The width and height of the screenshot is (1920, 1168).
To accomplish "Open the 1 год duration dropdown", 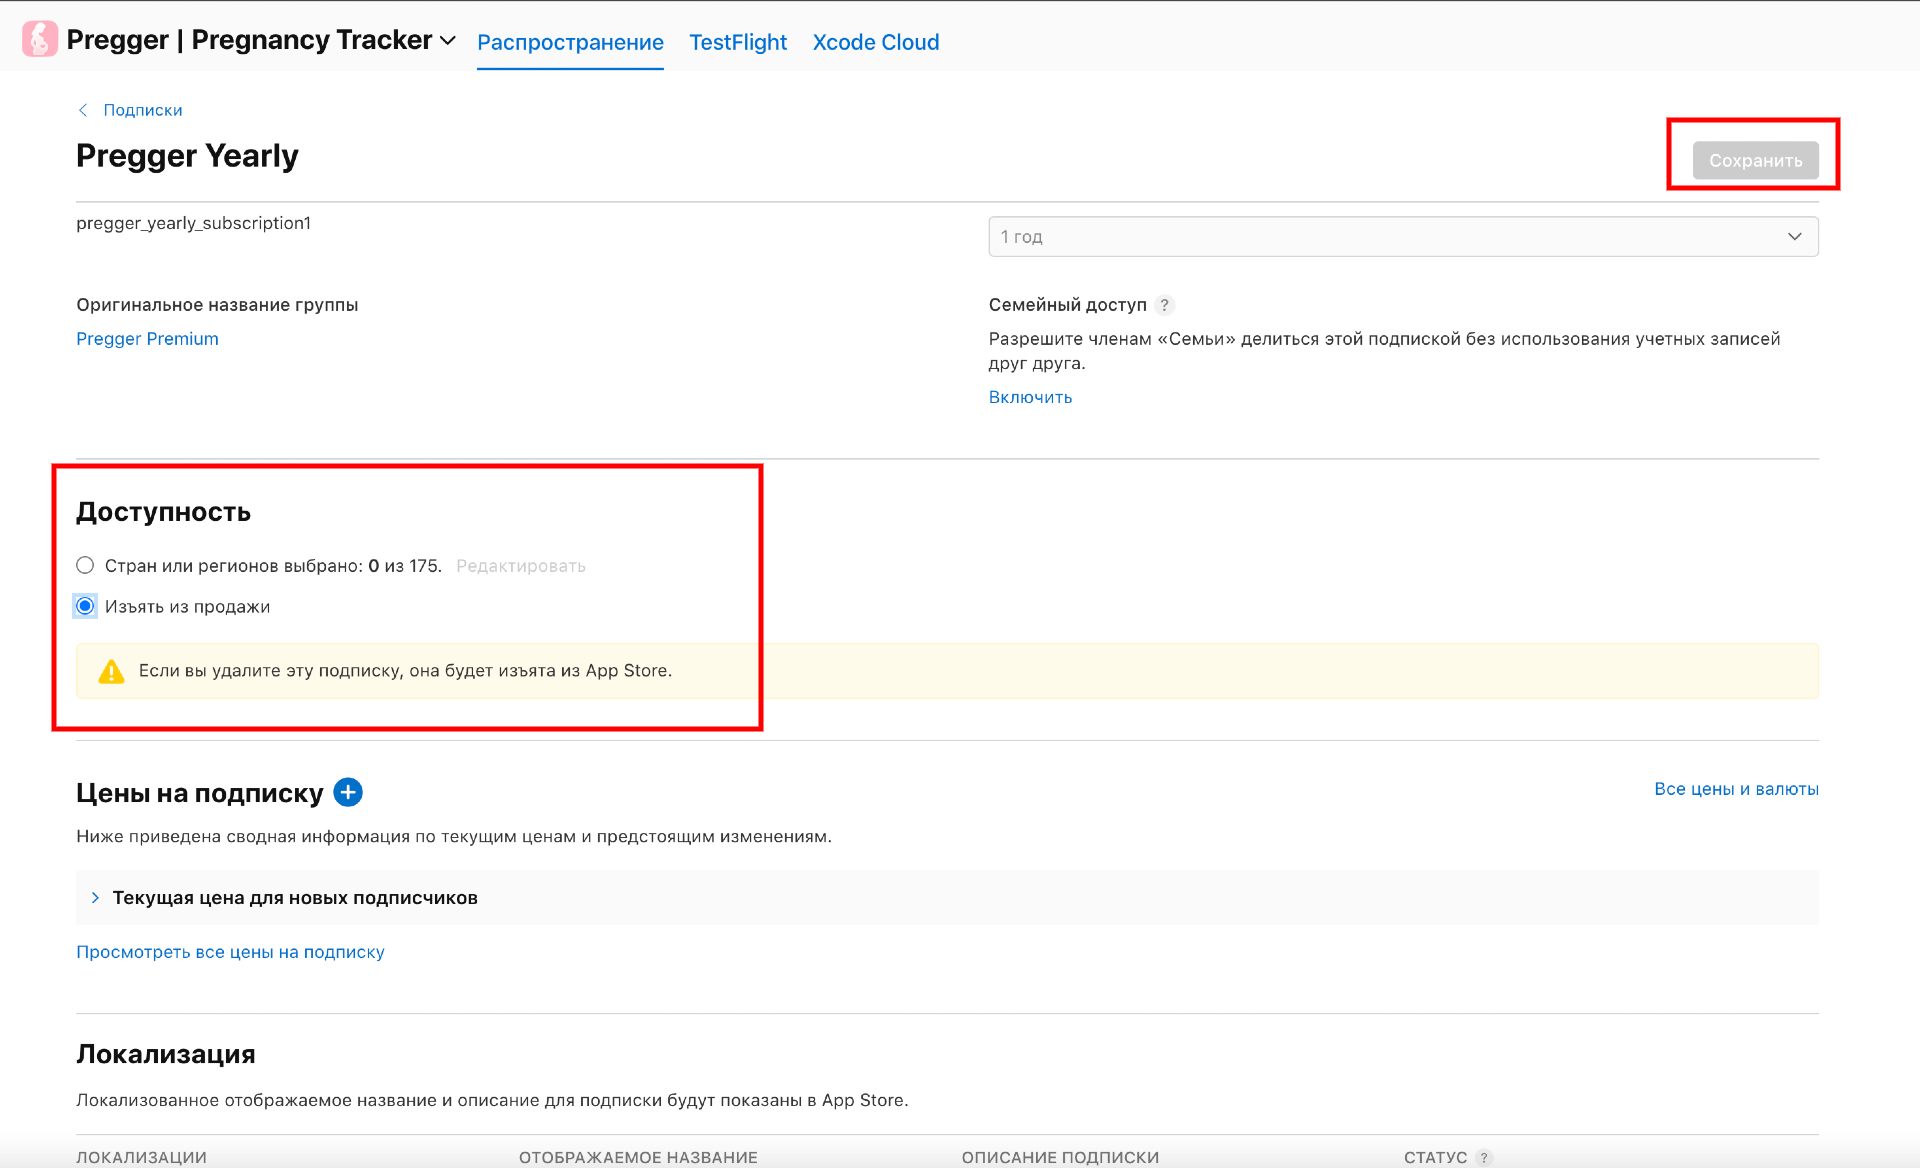I will [1402, 237].
